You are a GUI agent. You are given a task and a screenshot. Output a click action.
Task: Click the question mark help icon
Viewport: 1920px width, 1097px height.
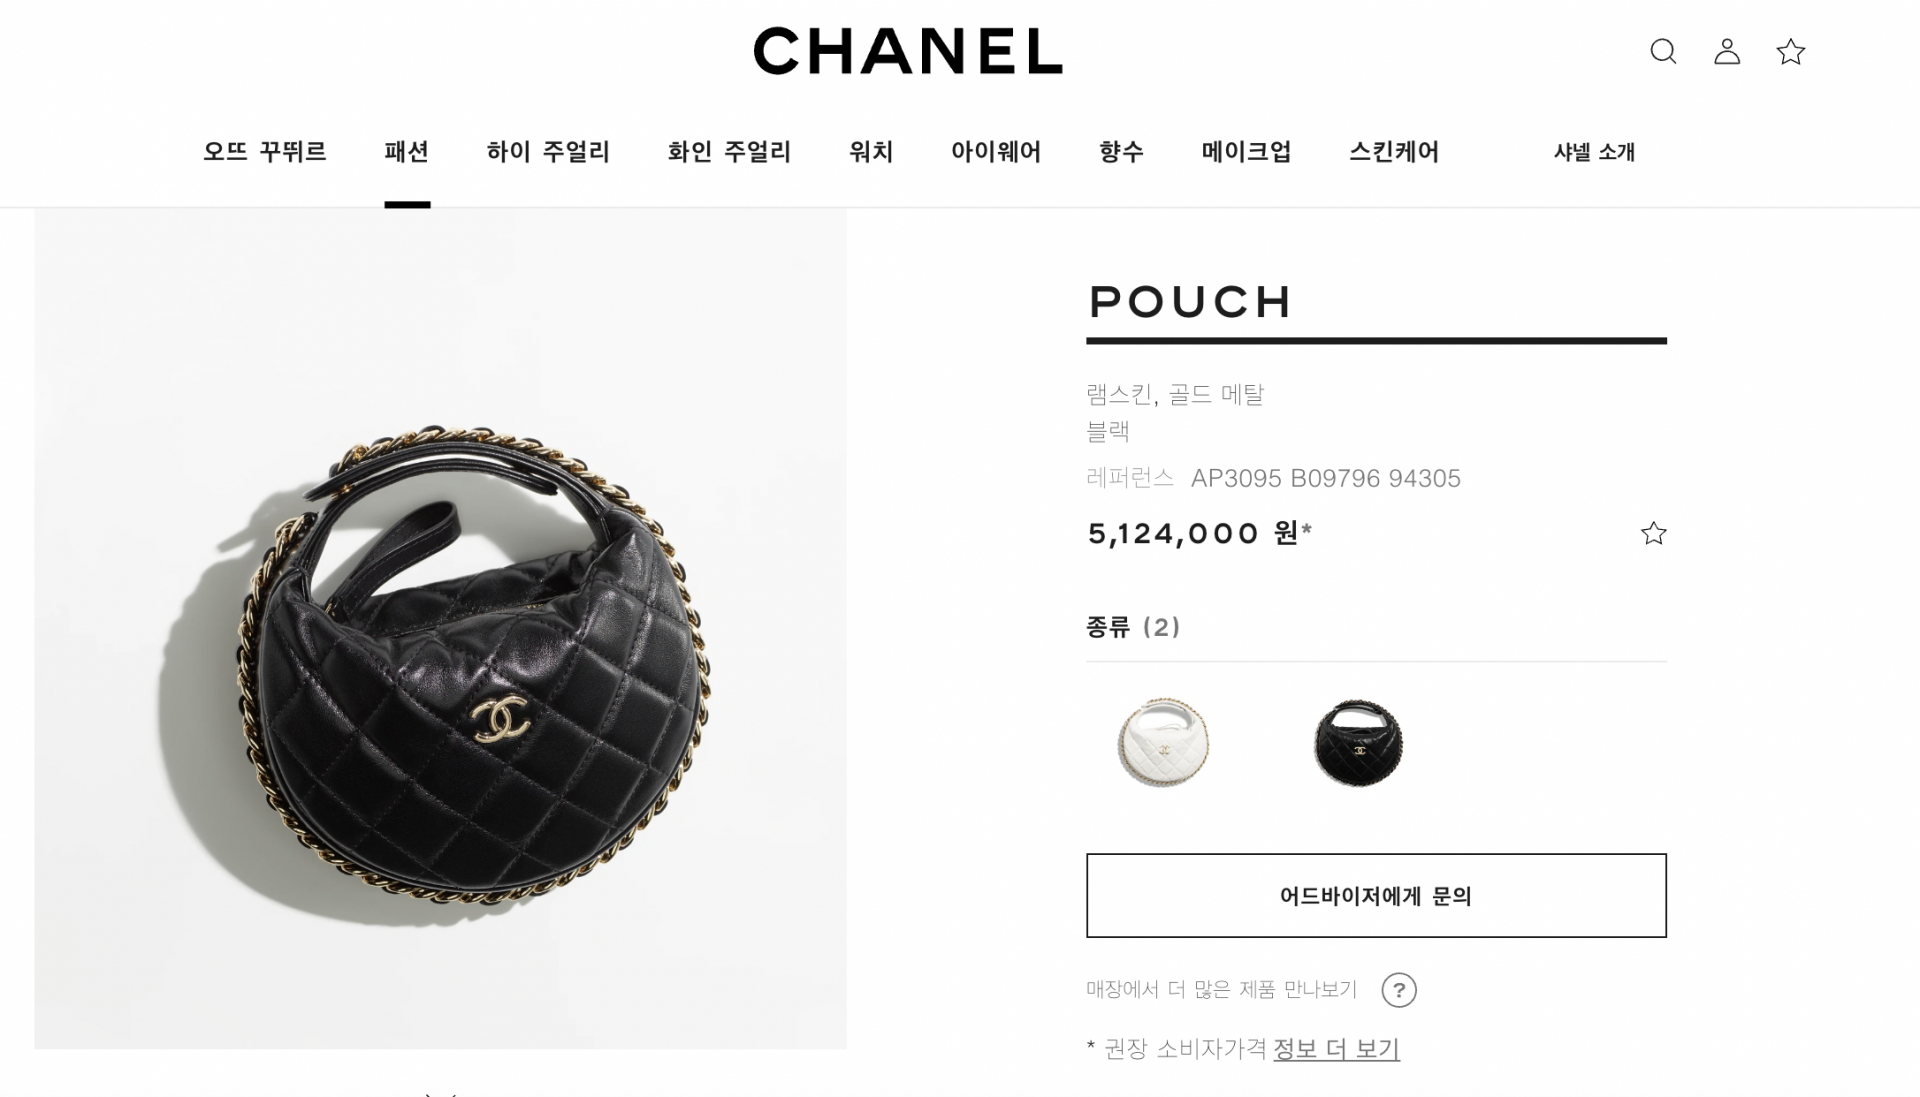click(x=1398, y=990)
